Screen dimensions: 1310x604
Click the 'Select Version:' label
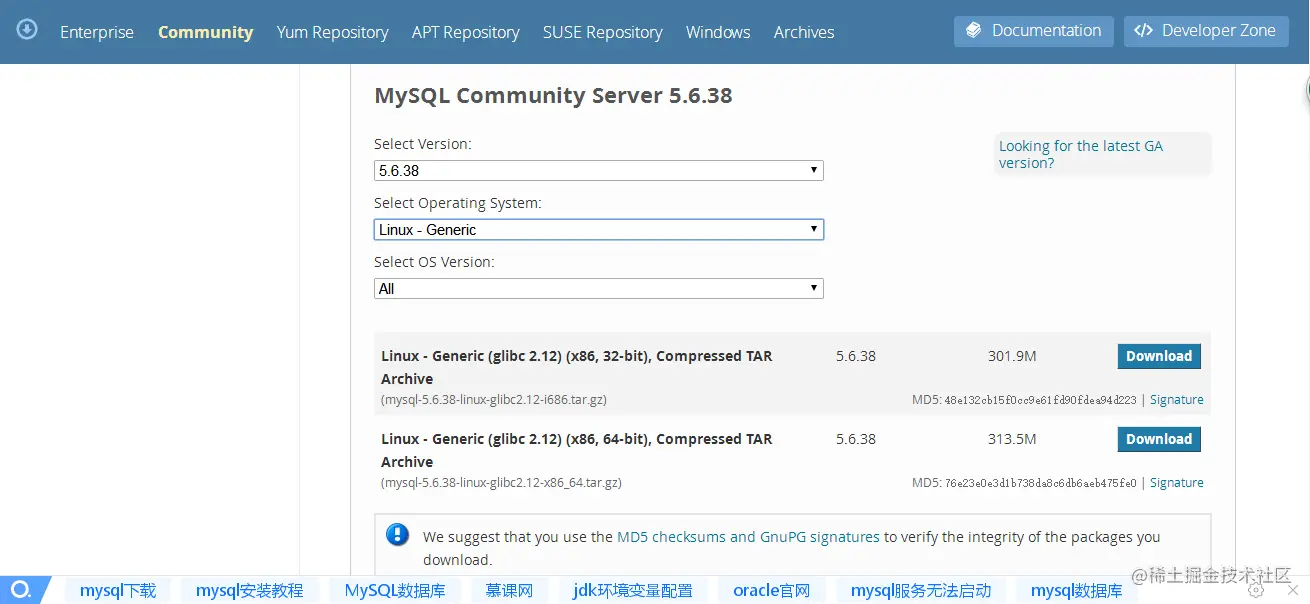point(423,144)
